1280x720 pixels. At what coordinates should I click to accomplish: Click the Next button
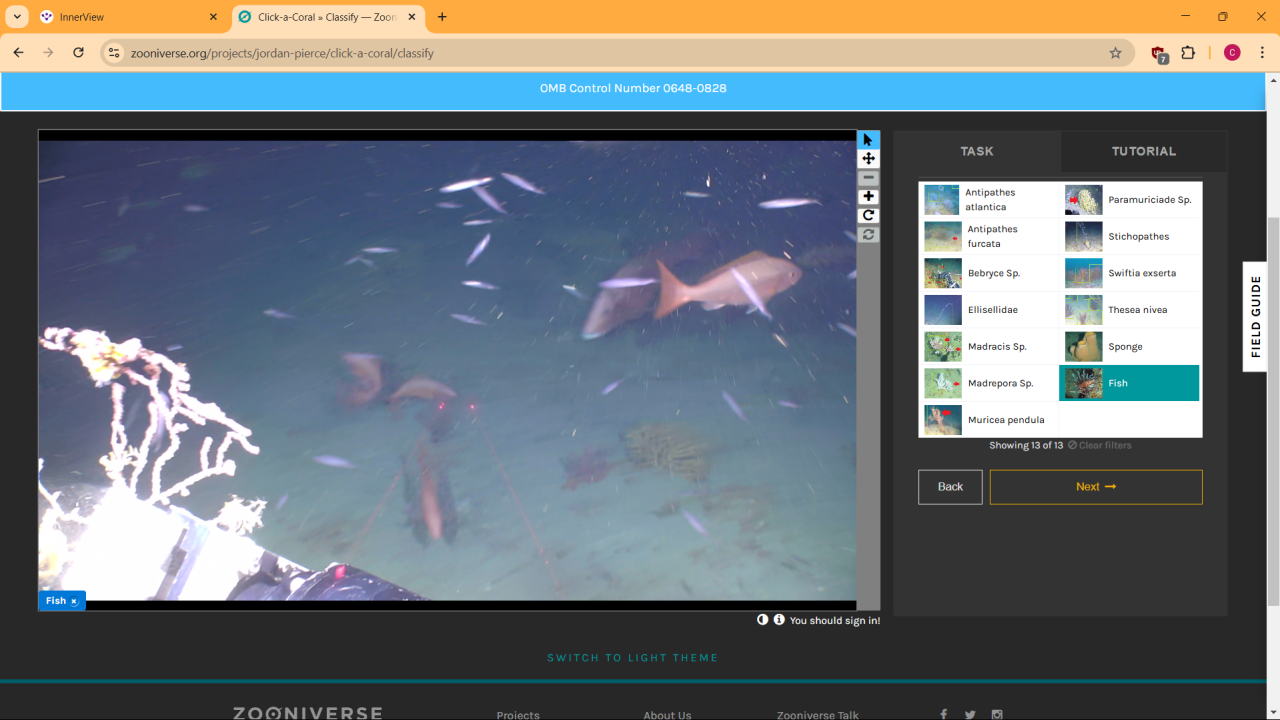1096,487
